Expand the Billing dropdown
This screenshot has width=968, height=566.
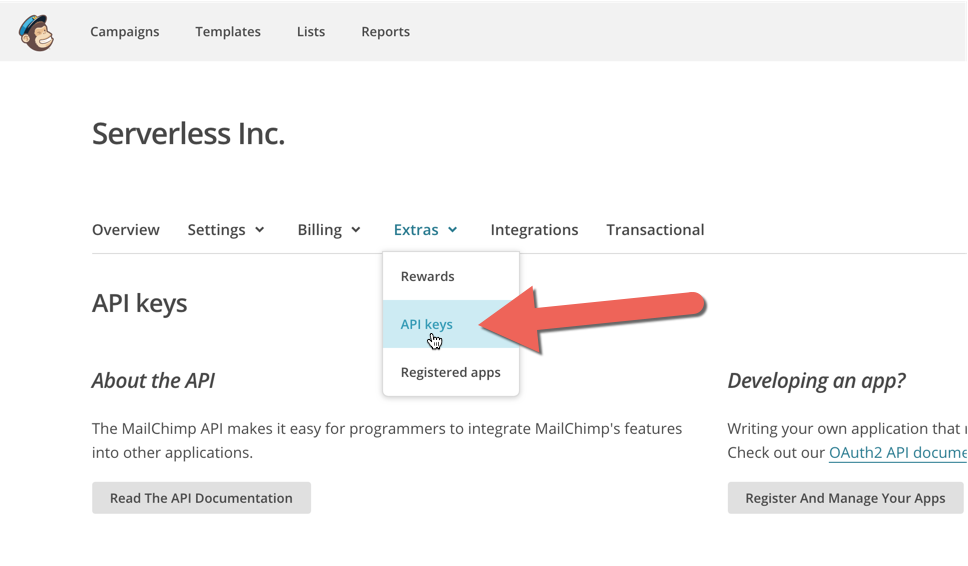[x=329, y=230]
